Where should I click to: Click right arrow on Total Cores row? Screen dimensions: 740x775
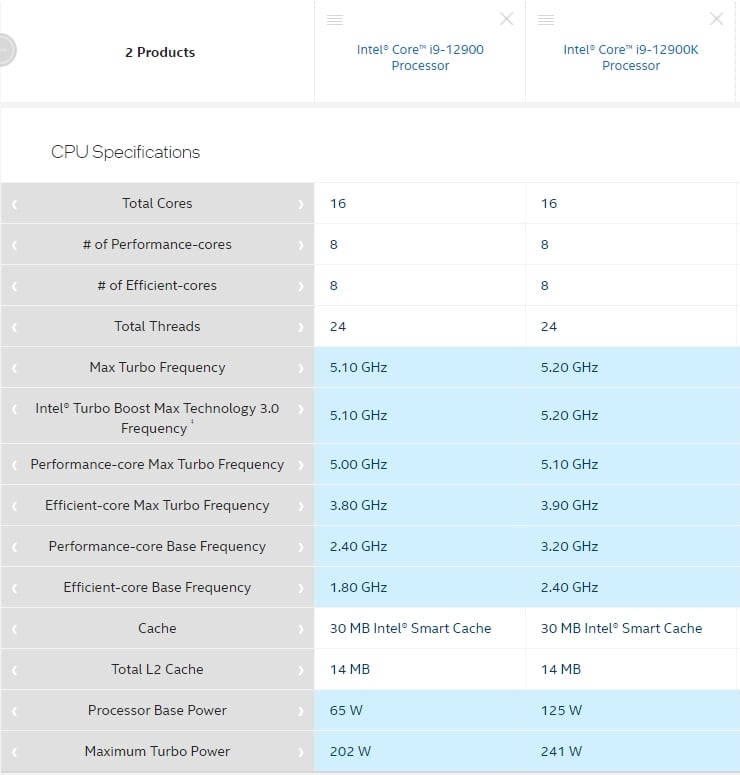point(301,204)
